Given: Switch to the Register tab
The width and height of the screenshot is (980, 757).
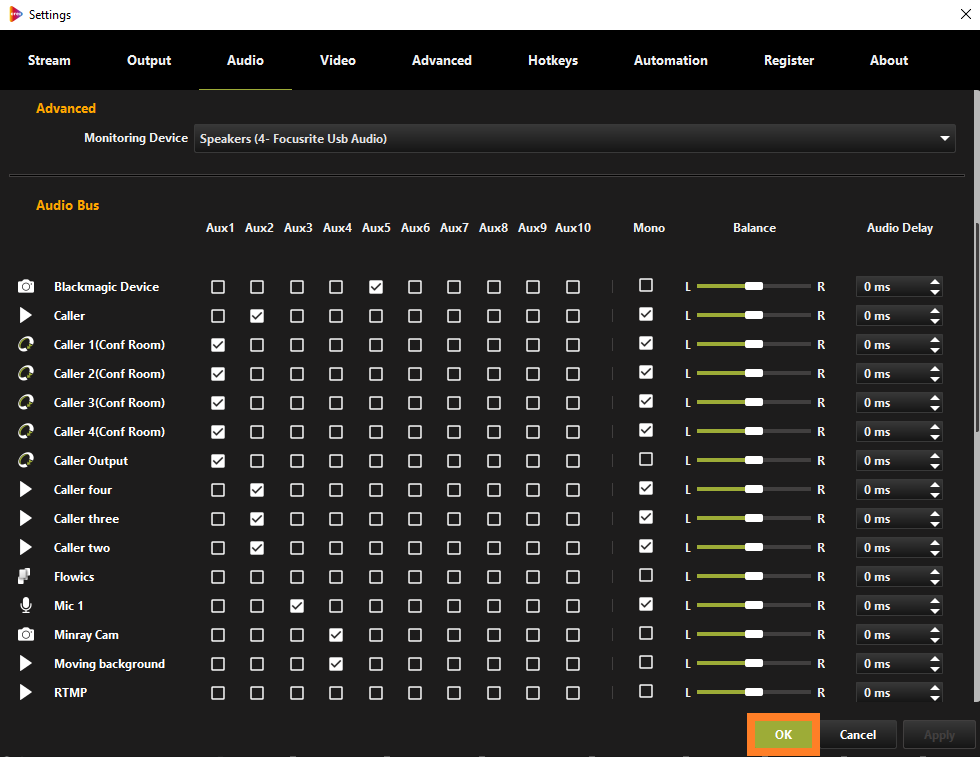Looking at the screenshot, I should coord(789,61).
